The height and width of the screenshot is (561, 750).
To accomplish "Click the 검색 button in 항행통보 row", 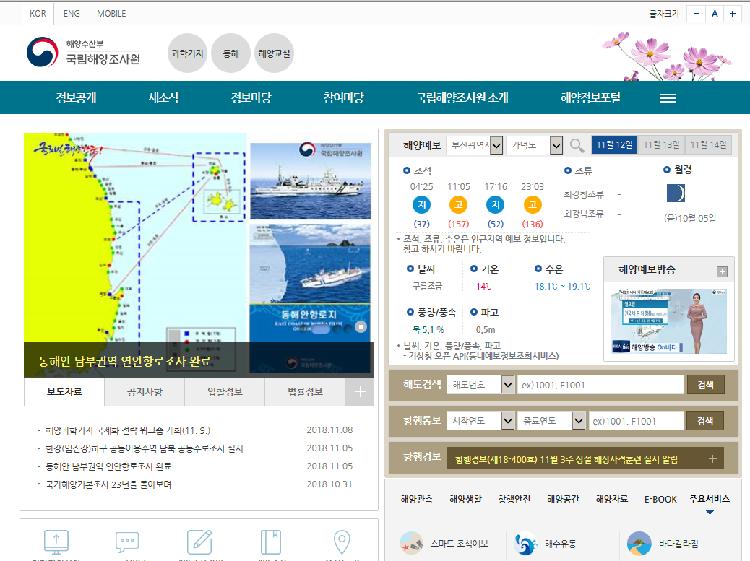I will pyautogui.click(x=705, y=421).
